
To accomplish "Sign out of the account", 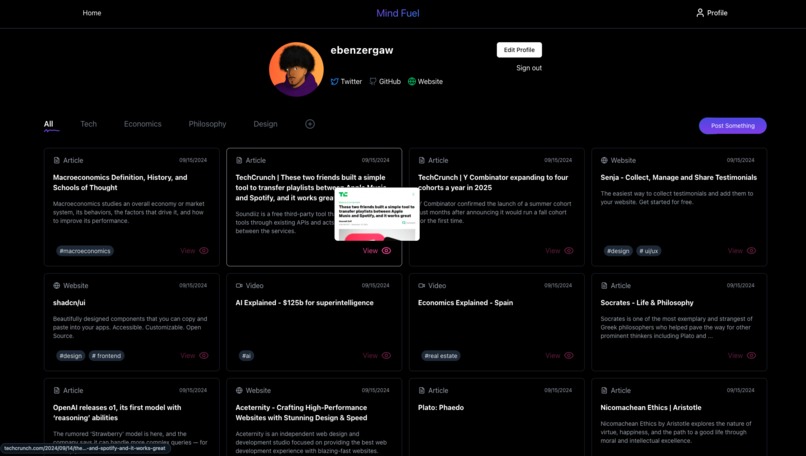I will click(x=529, y=68).
